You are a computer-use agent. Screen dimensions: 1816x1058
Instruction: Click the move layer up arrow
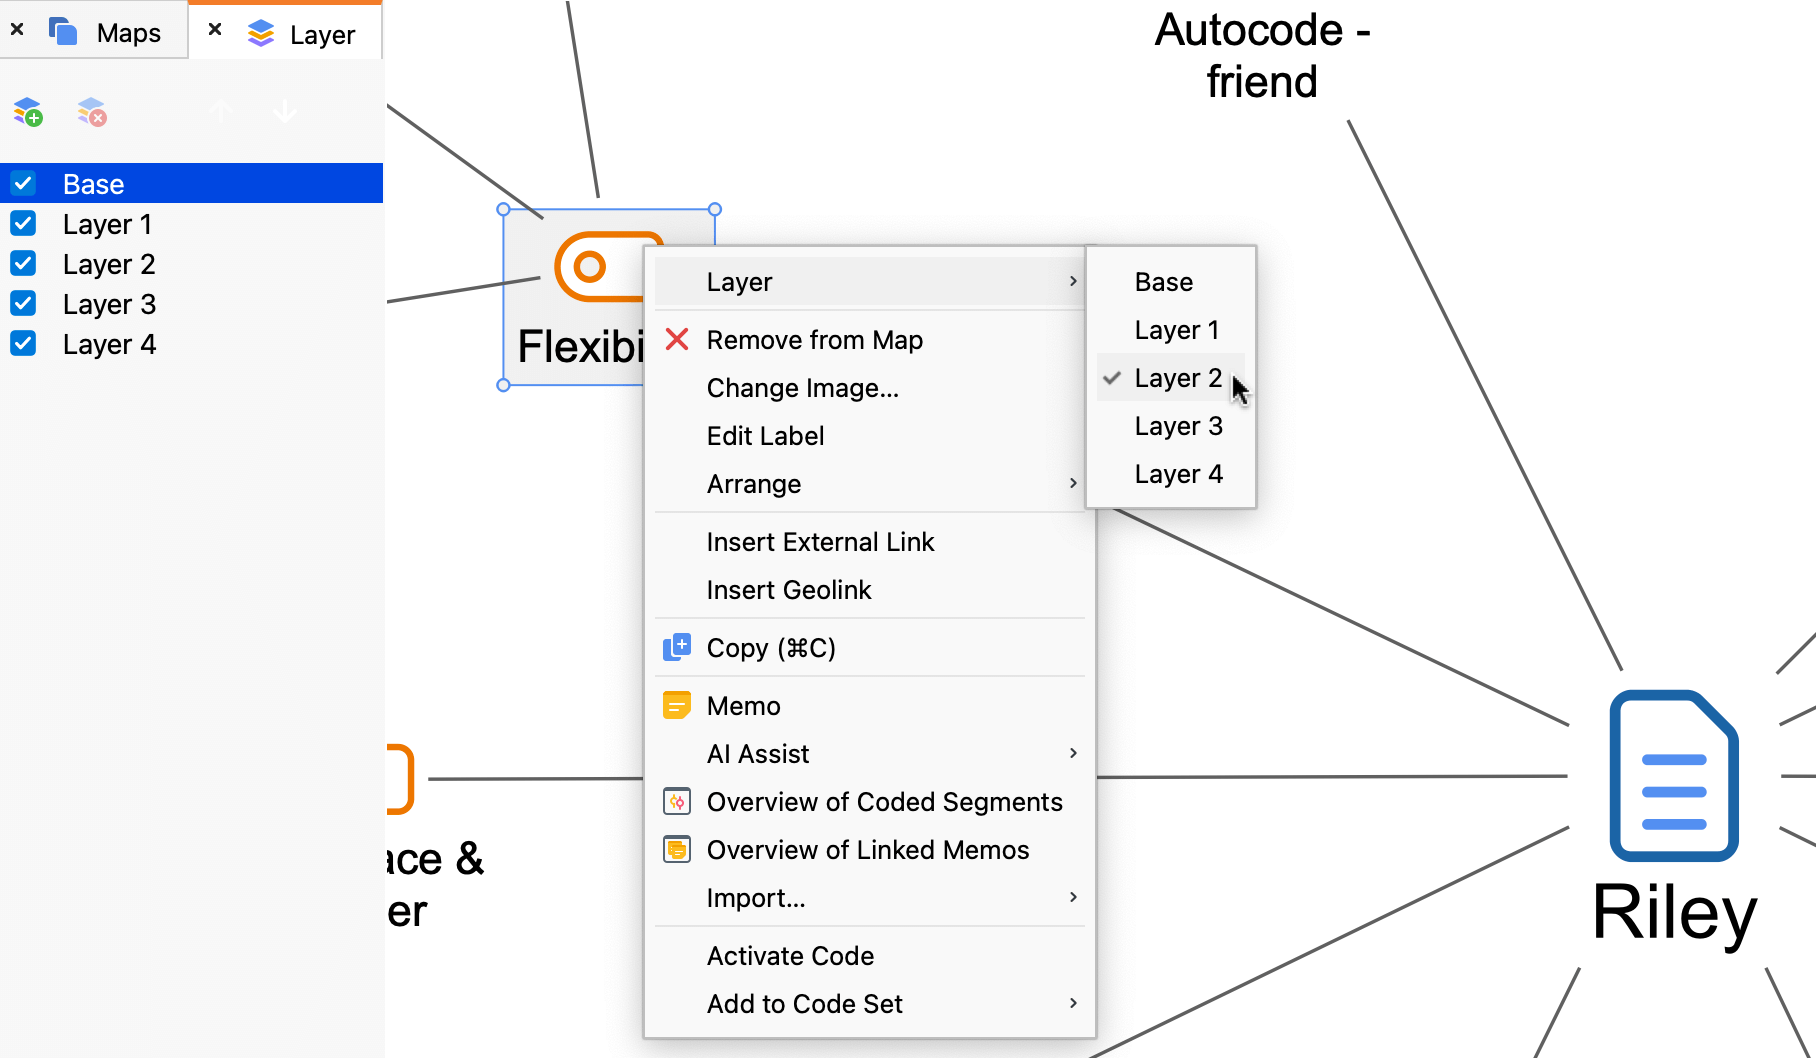click(x=221, y=111)
